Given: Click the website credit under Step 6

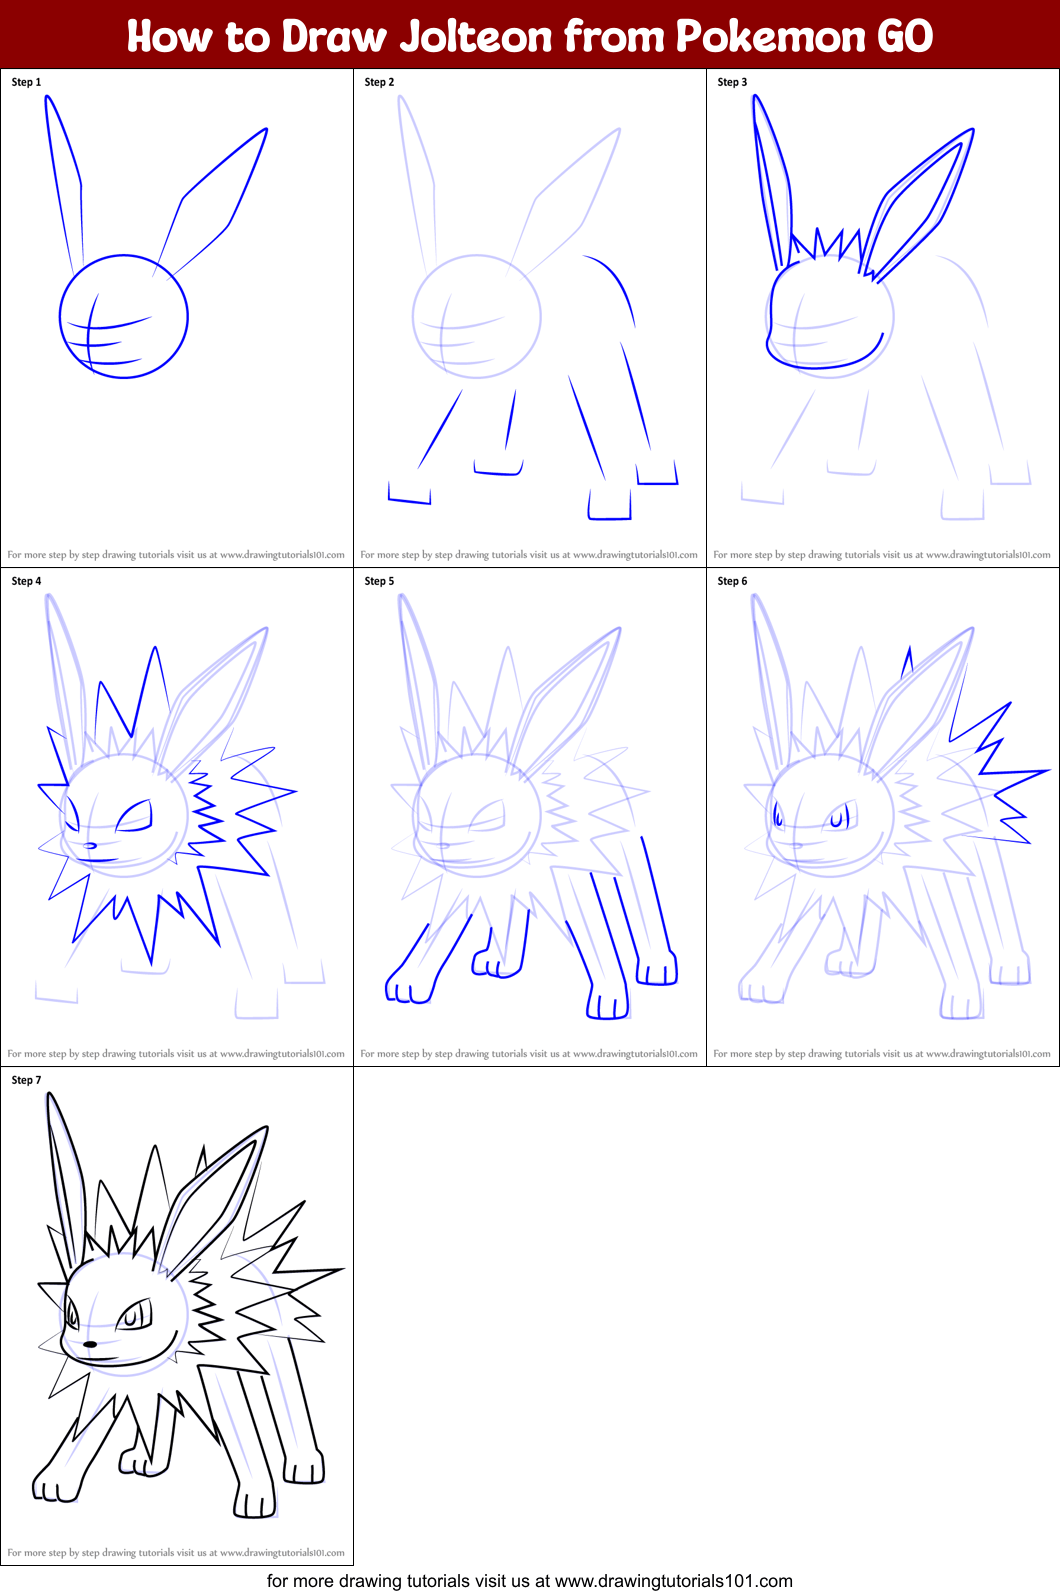Looking at the screenshot, I should (882, 1054).
